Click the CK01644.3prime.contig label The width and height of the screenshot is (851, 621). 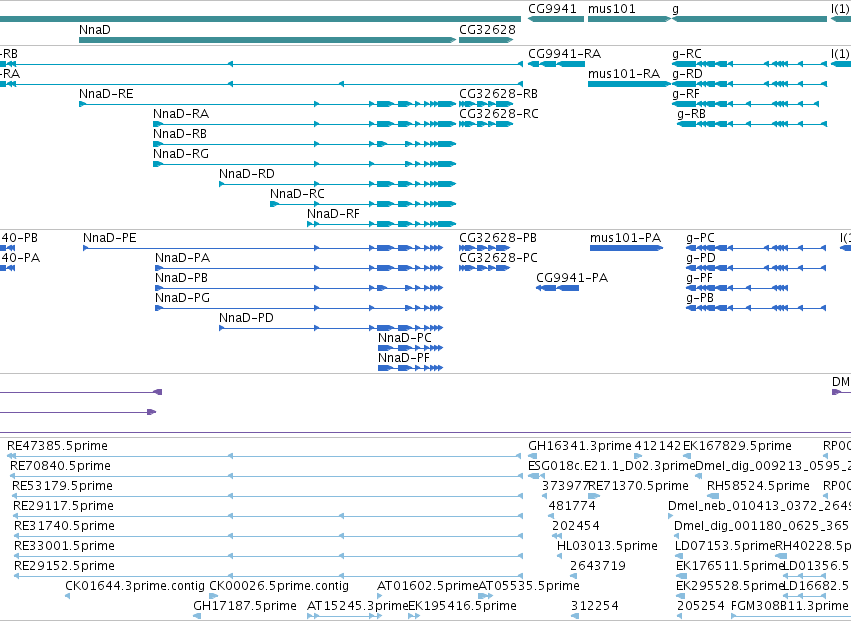pos(135,586)
